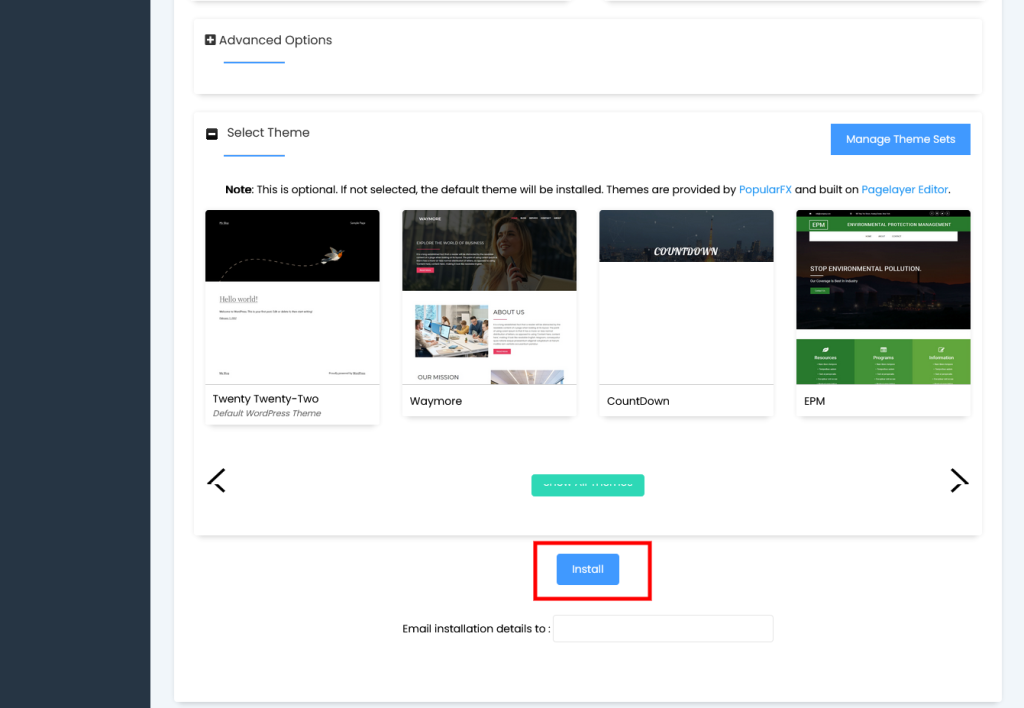Open Manage Theme Sets
The width and height of the screenshot is (1024, 708).
tap(900, 139)
